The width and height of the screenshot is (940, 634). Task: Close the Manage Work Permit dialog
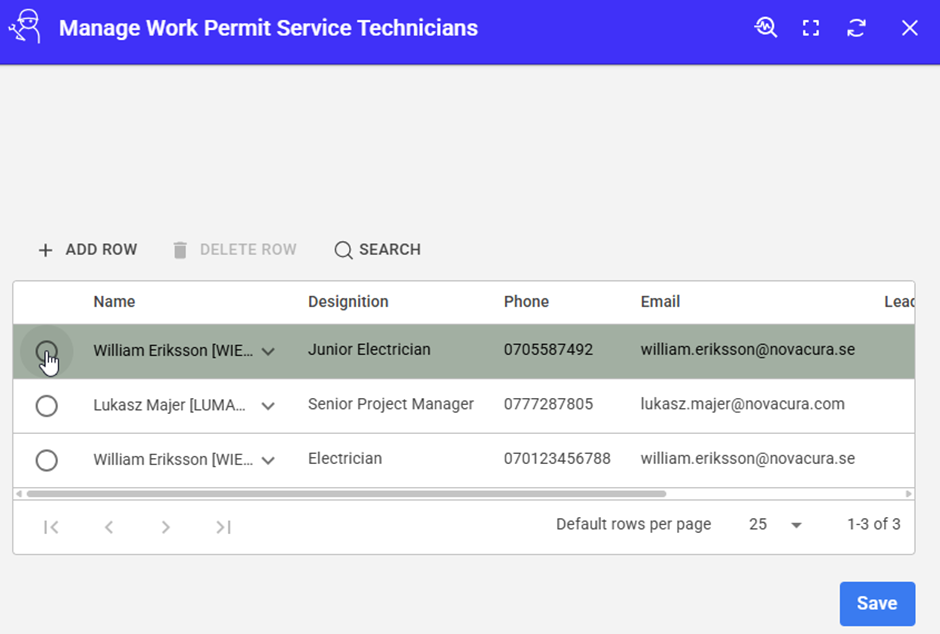[x=910, y=28]
